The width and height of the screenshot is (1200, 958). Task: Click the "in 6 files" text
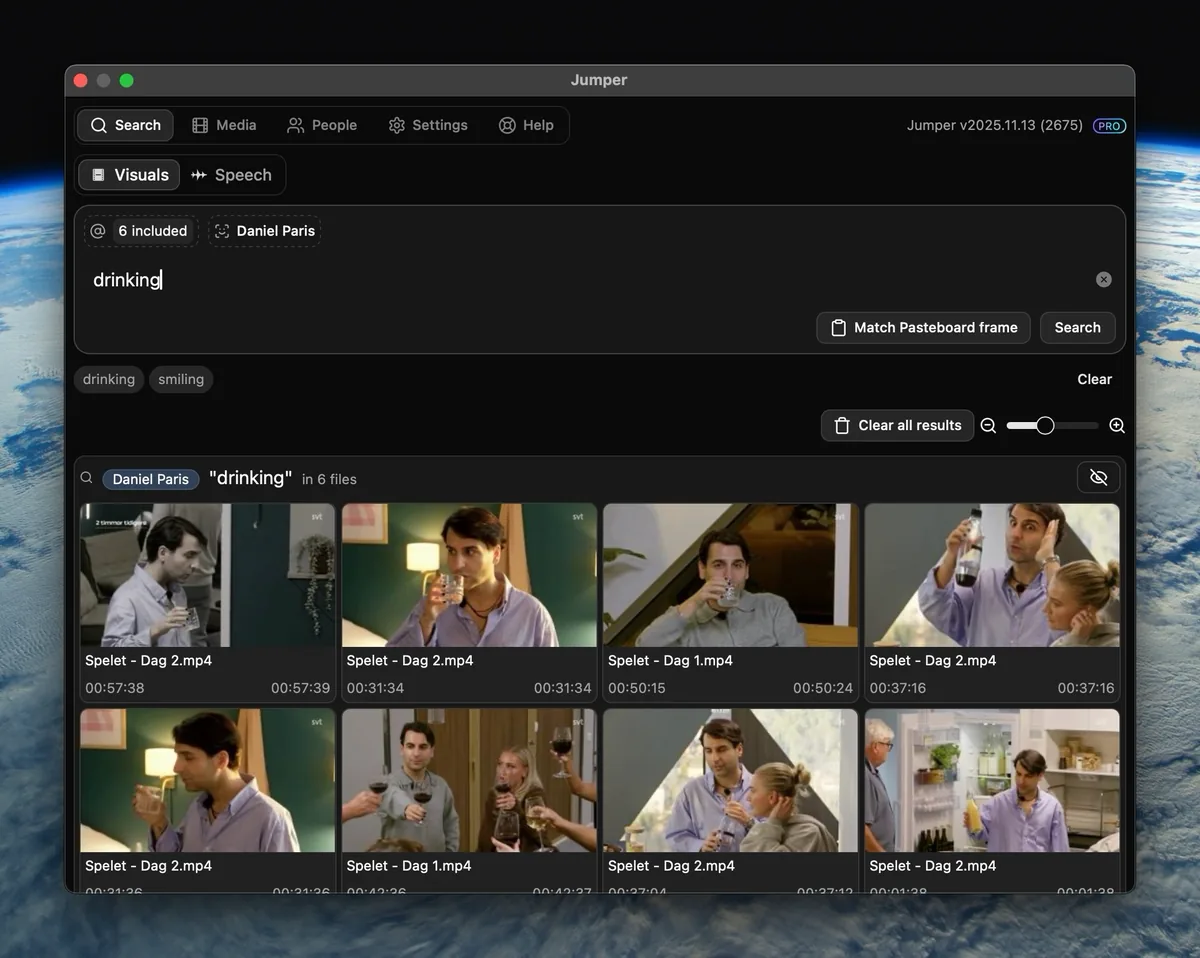click(329, 480)
